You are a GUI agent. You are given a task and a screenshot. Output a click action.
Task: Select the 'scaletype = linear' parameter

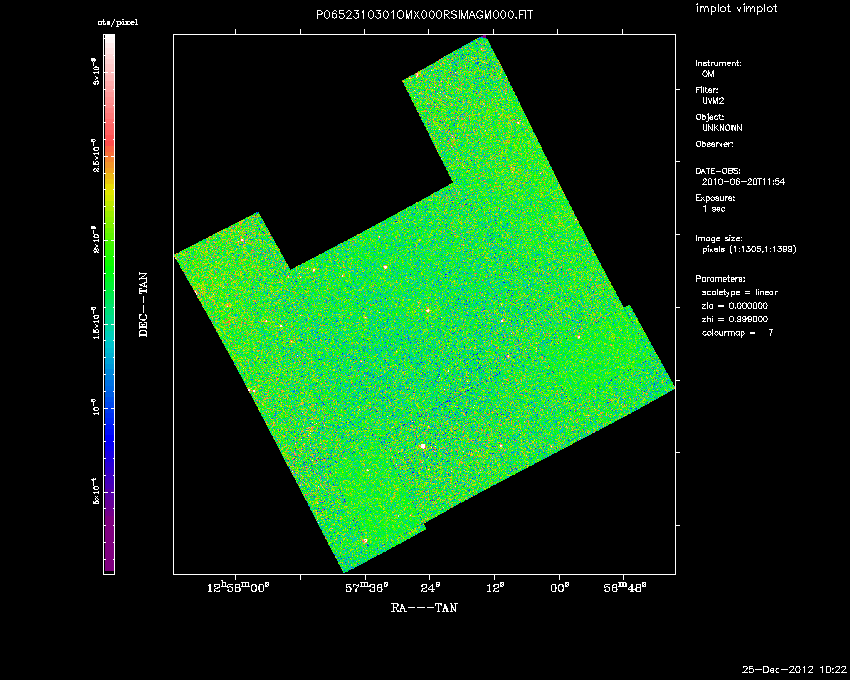point(739,292)
